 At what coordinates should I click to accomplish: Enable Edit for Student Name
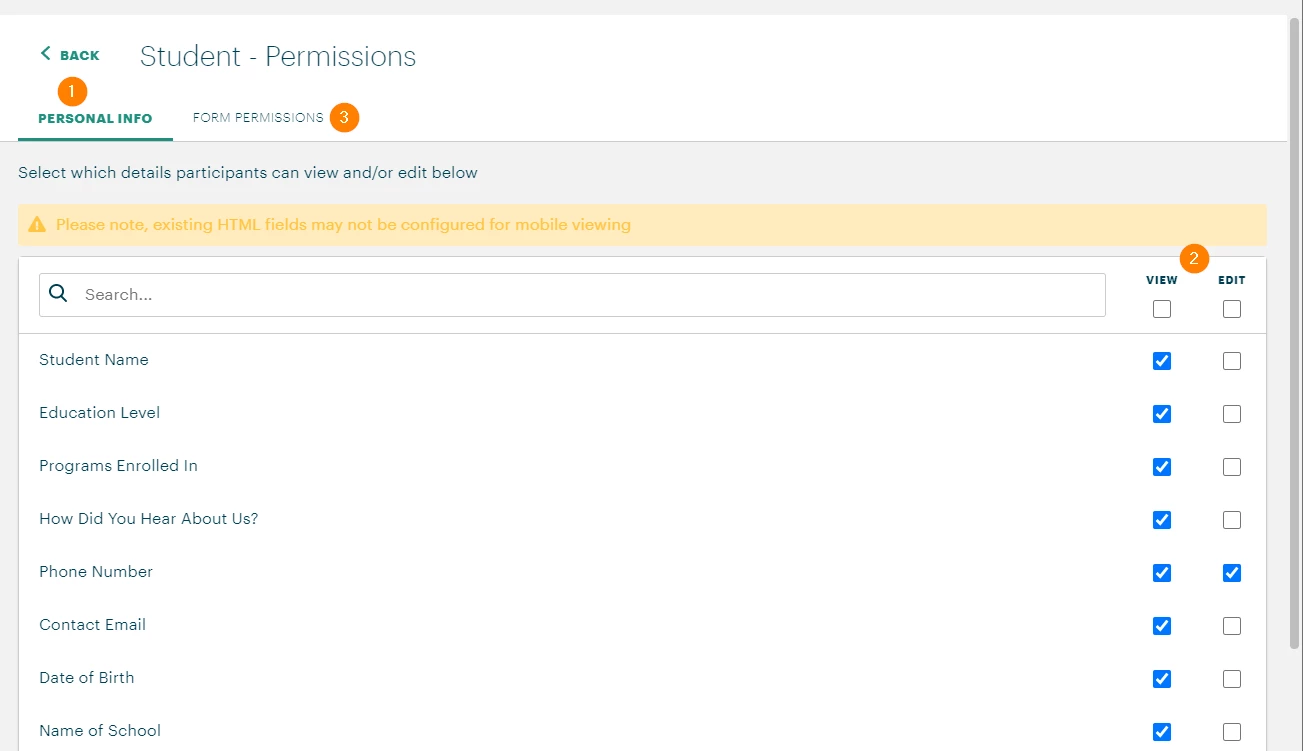[x=1232, y=361]
